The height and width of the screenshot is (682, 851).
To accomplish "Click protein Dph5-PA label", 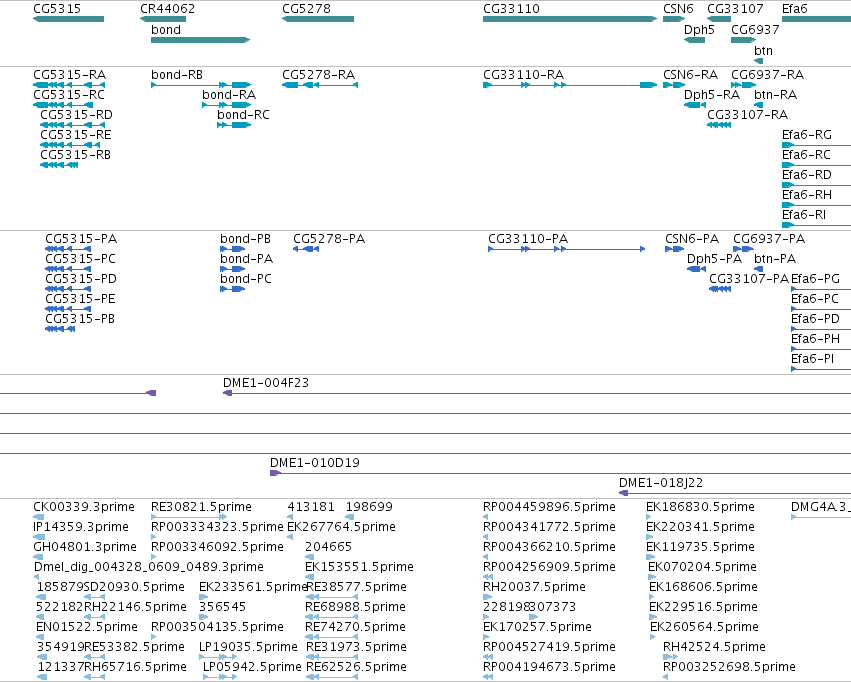I will (714, 259).
